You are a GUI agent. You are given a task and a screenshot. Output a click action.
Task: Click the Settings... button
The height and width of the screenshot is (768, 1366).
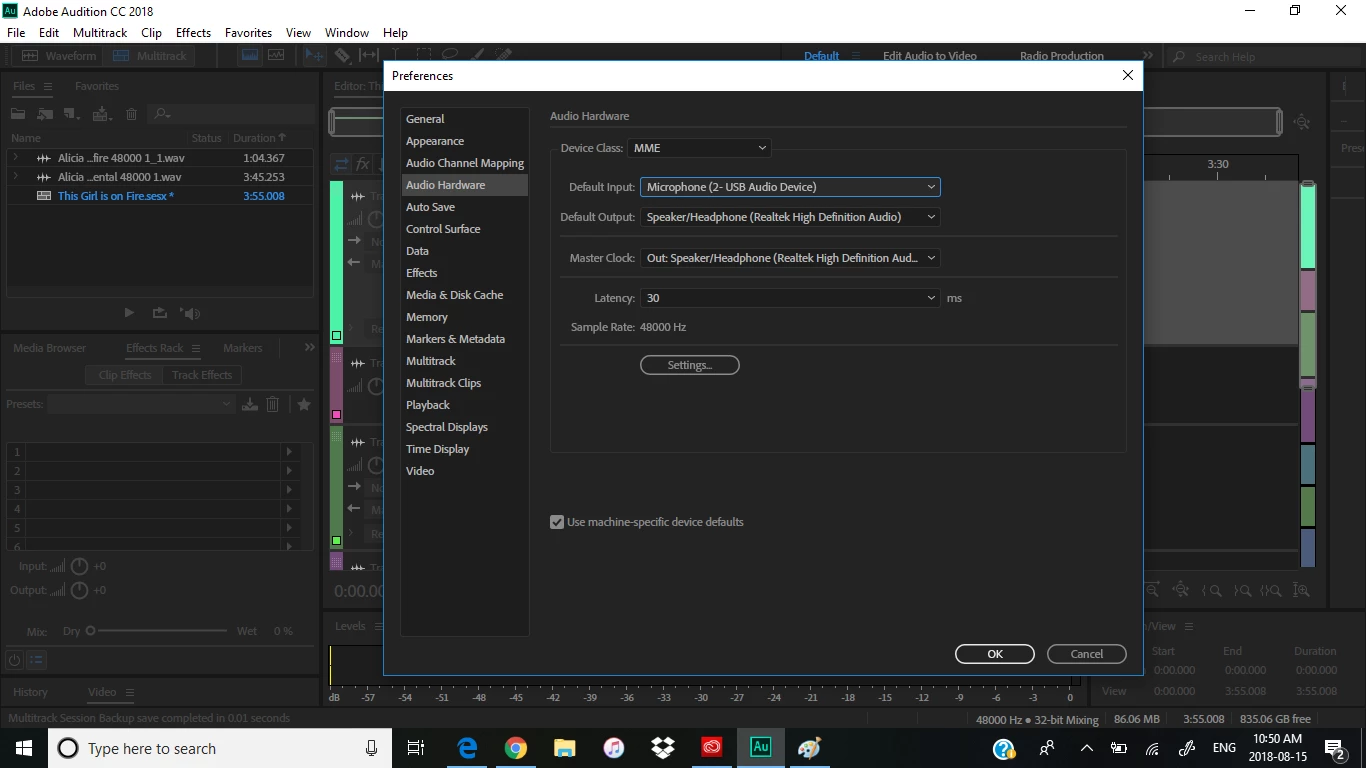pos(690,365)
